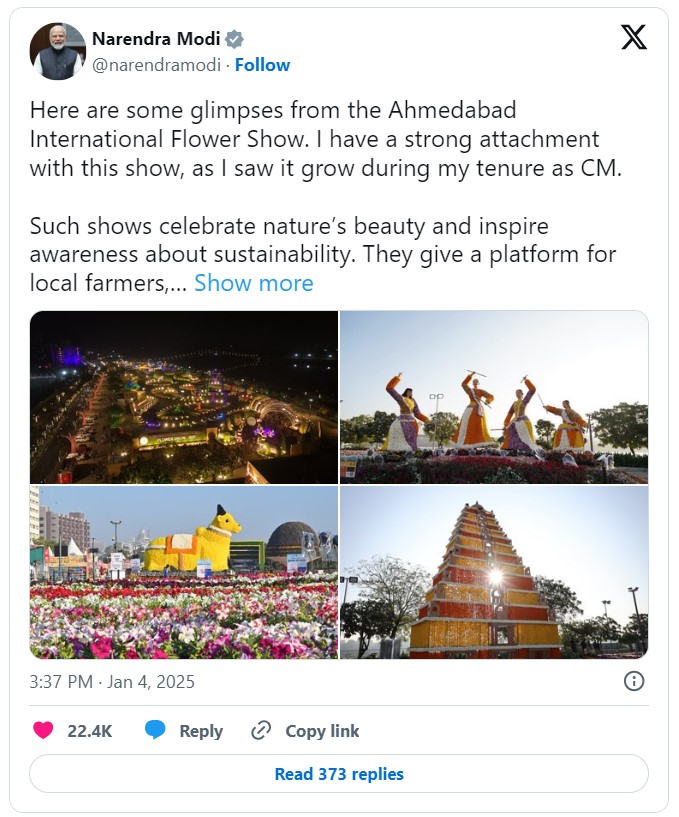Open the Read 373 replies button

coord(339,774)
